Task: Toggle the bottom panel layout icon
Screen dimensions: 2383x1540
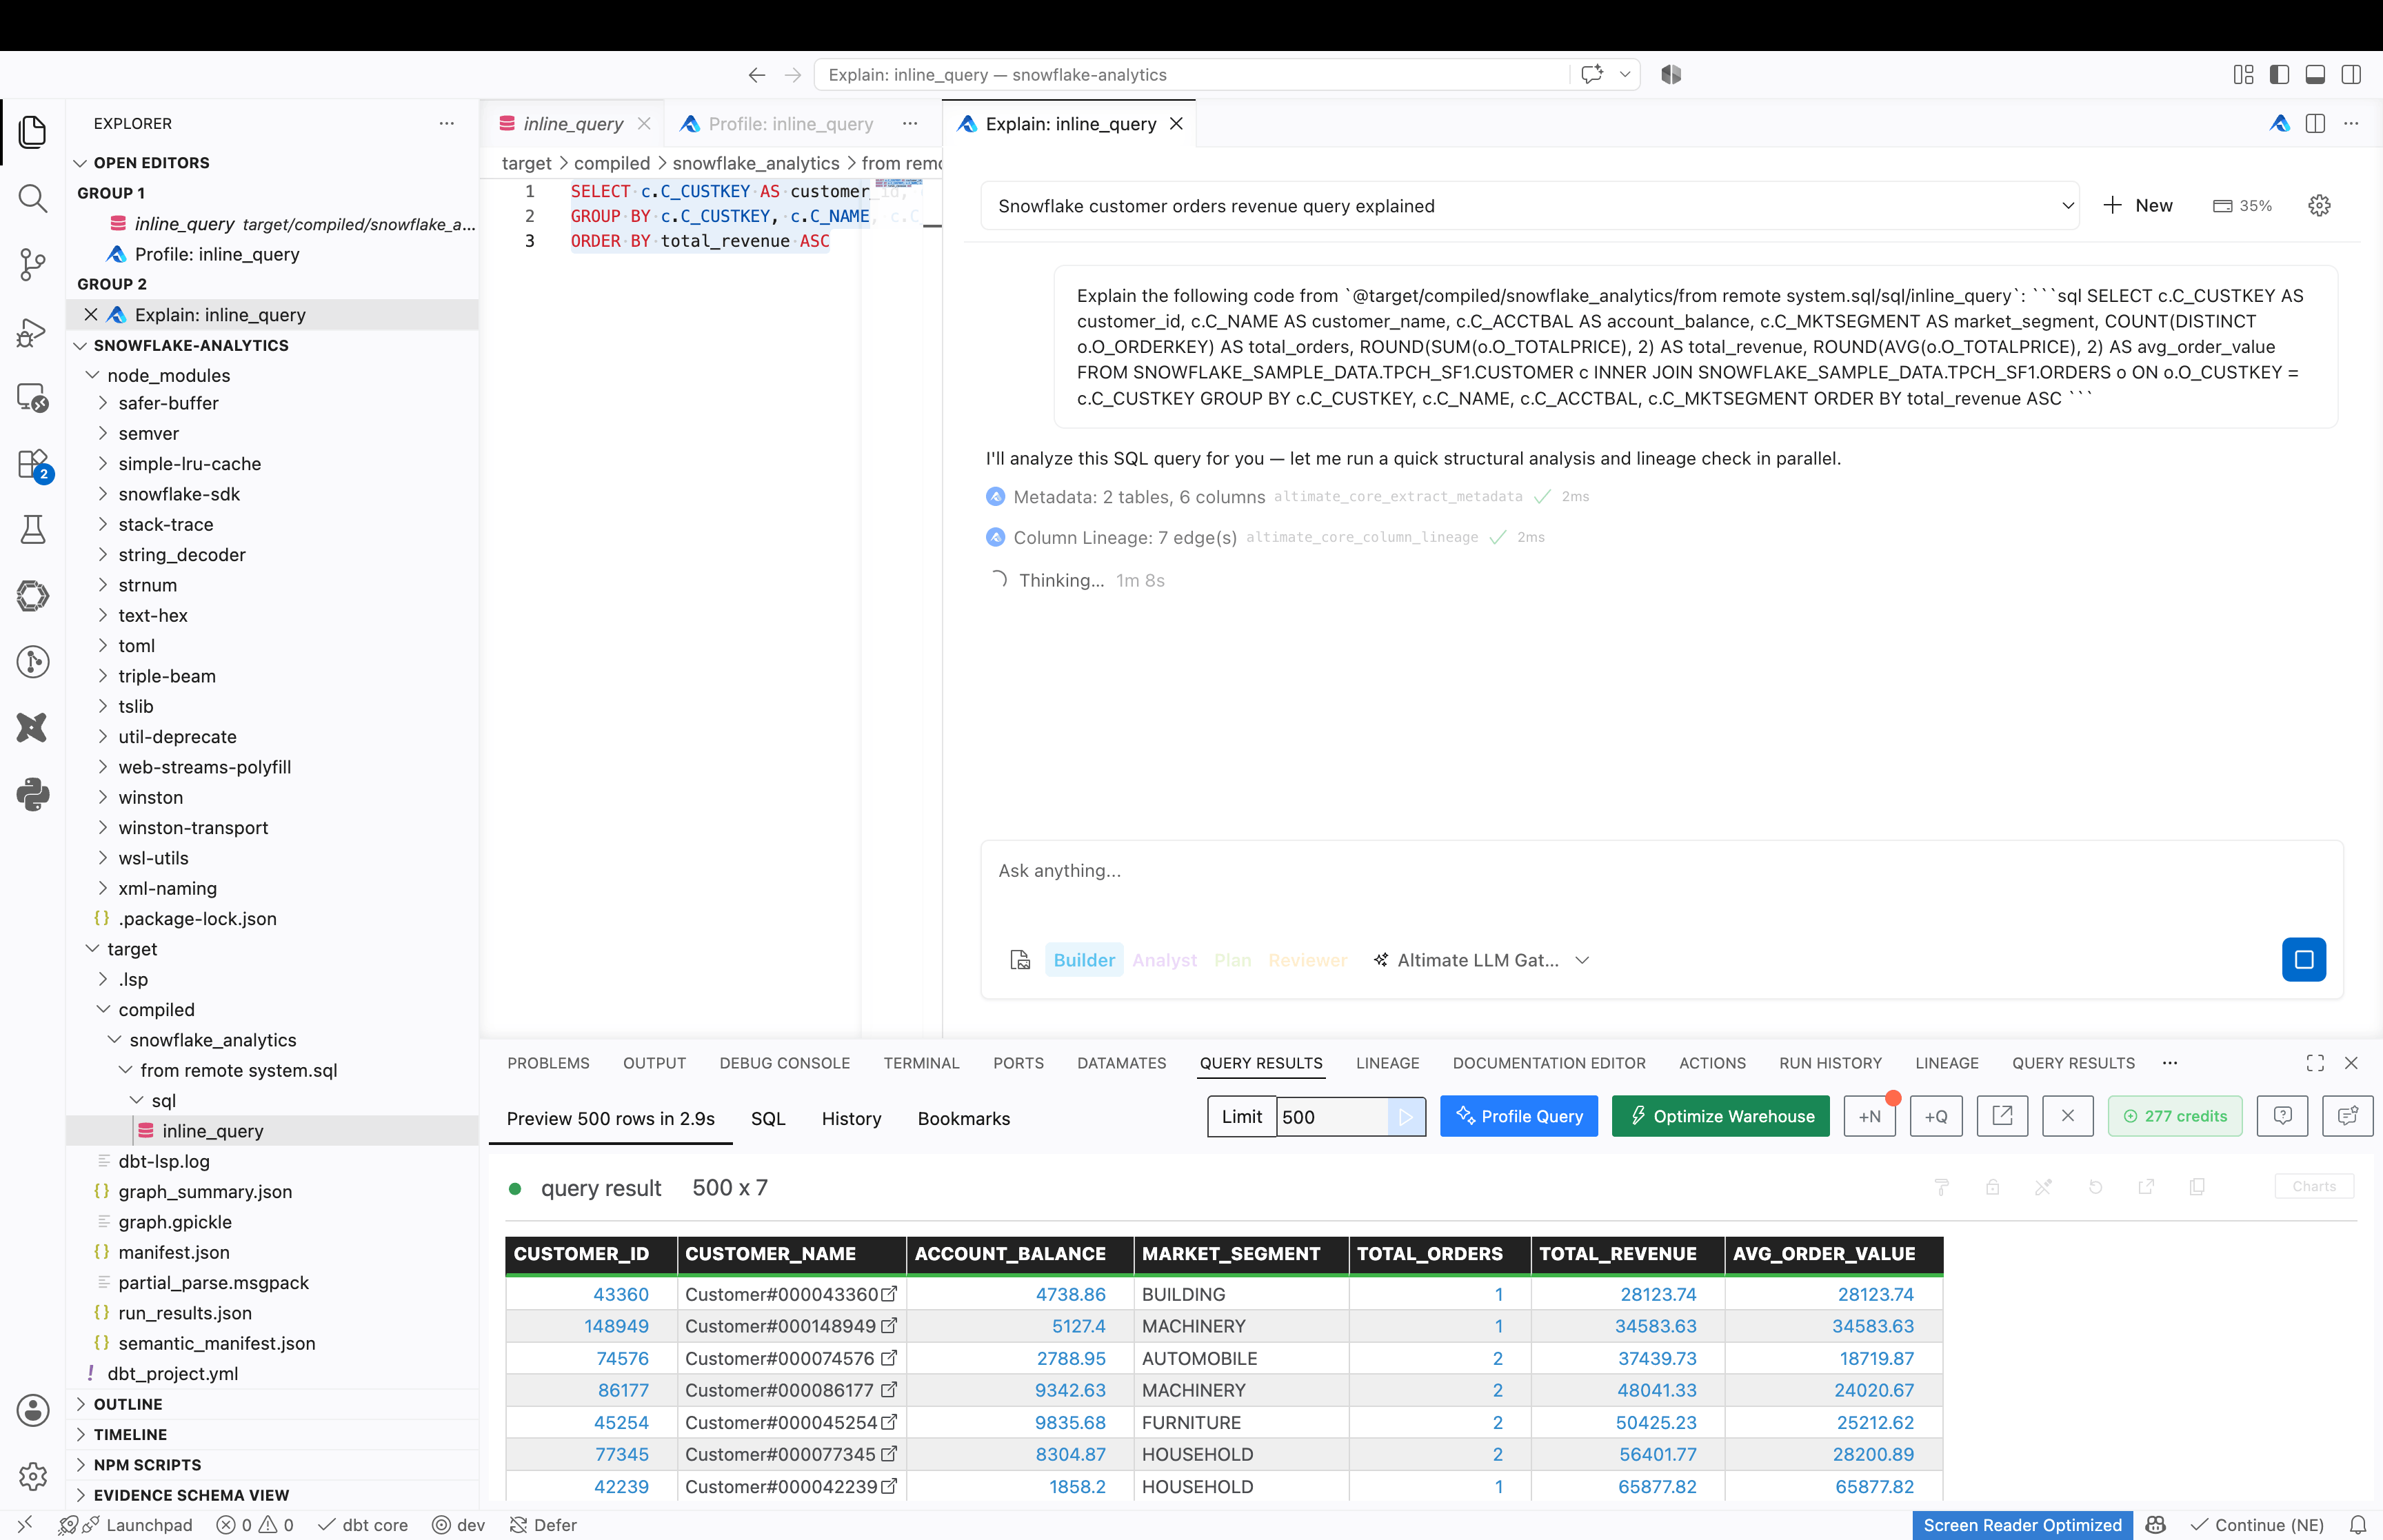Action: click(2315, 75)
